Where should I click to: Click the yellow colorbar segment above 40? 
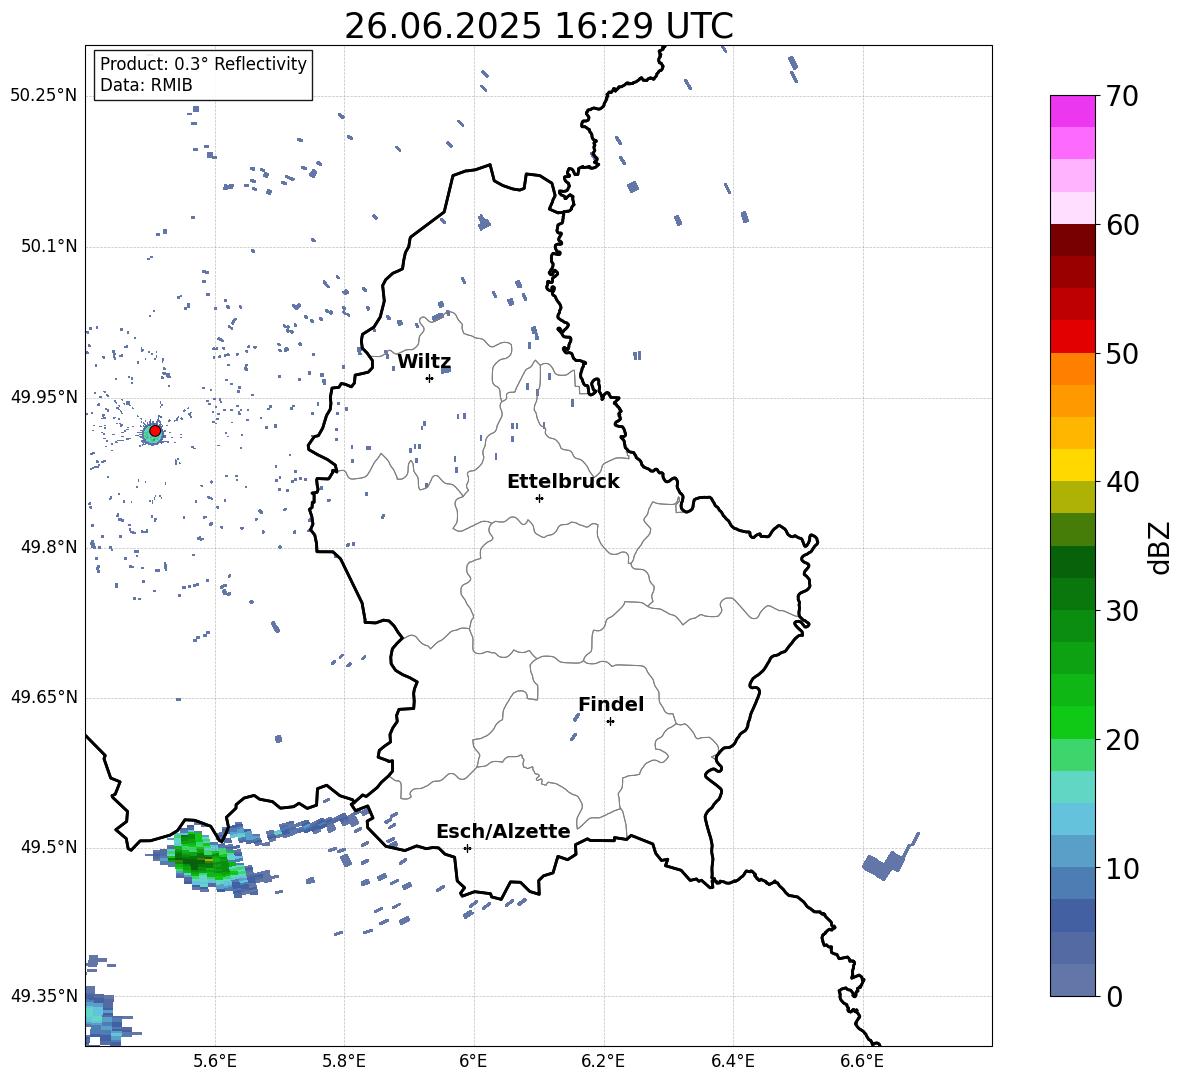[x=1073, y=465]
